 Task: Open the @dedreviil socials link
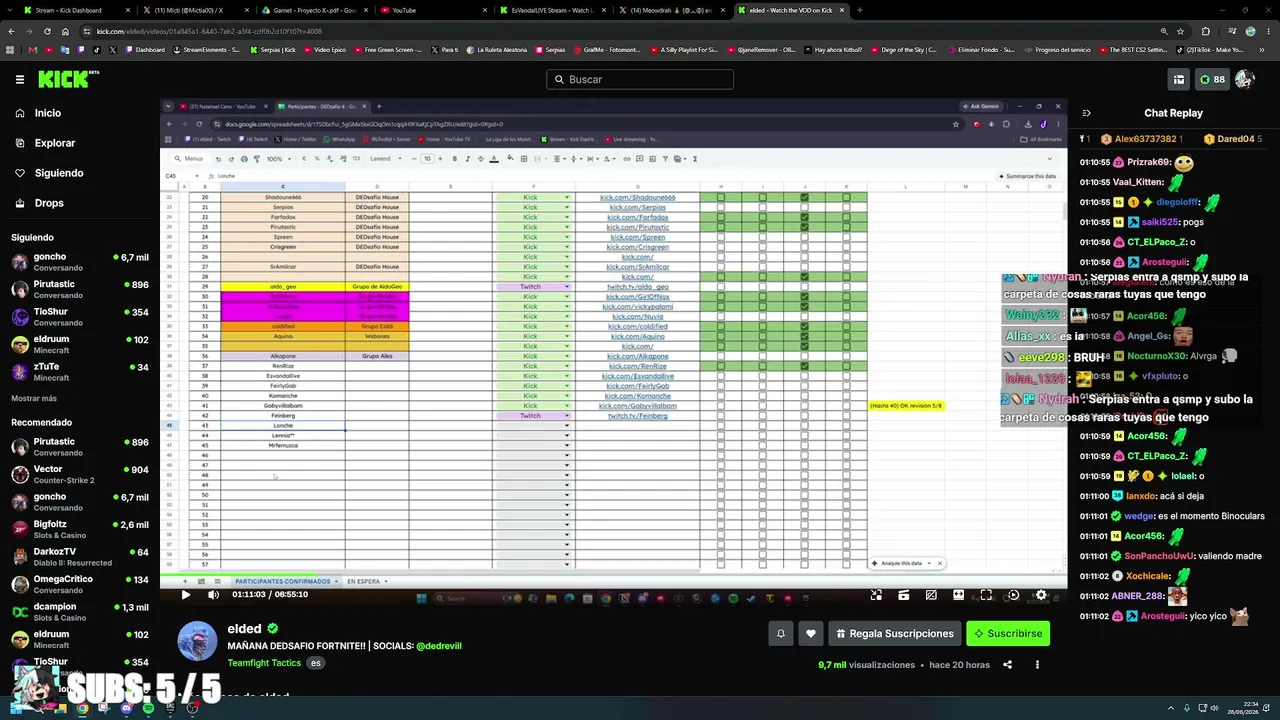click(x=439, y=646)
